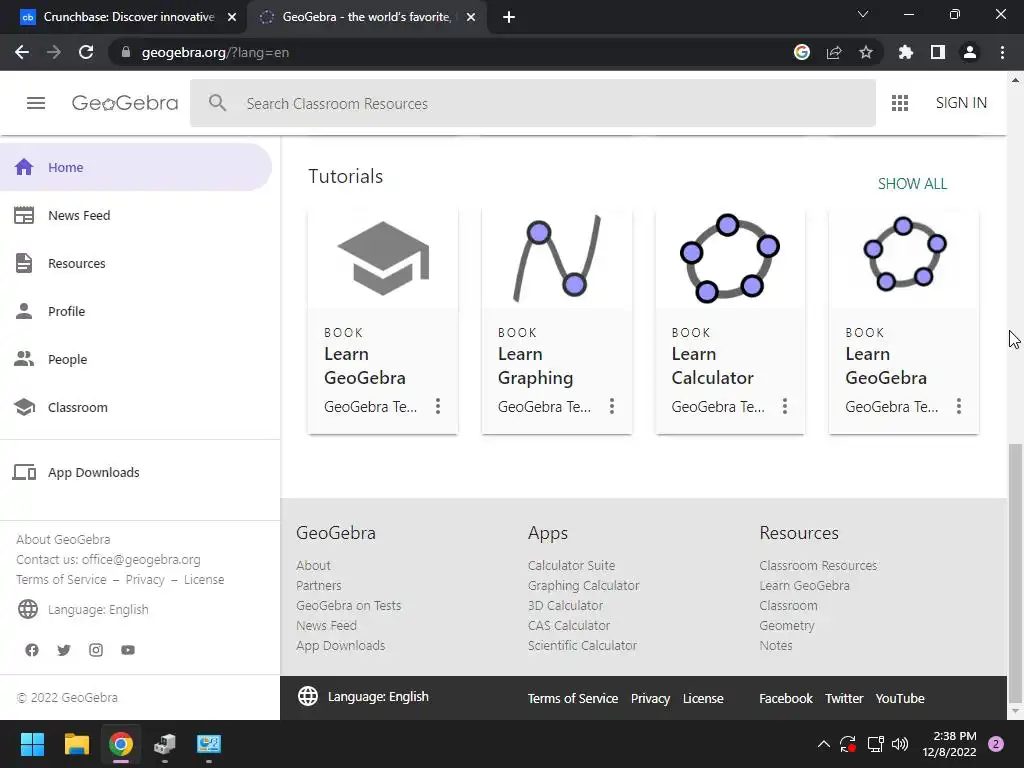Click the scrollbar up arrow

(1015, 80)
